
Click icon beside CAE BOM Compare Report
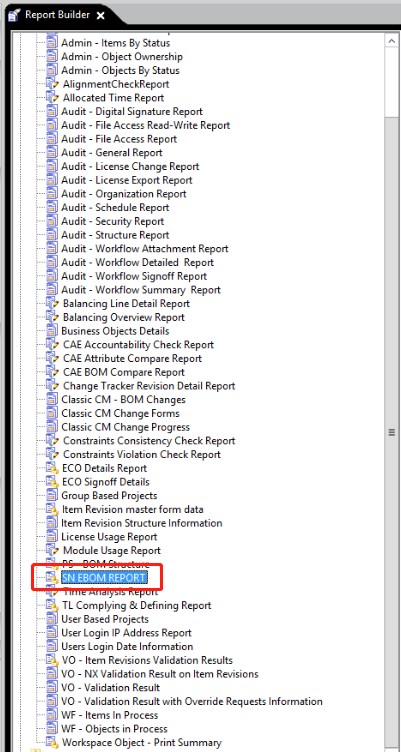52,372
